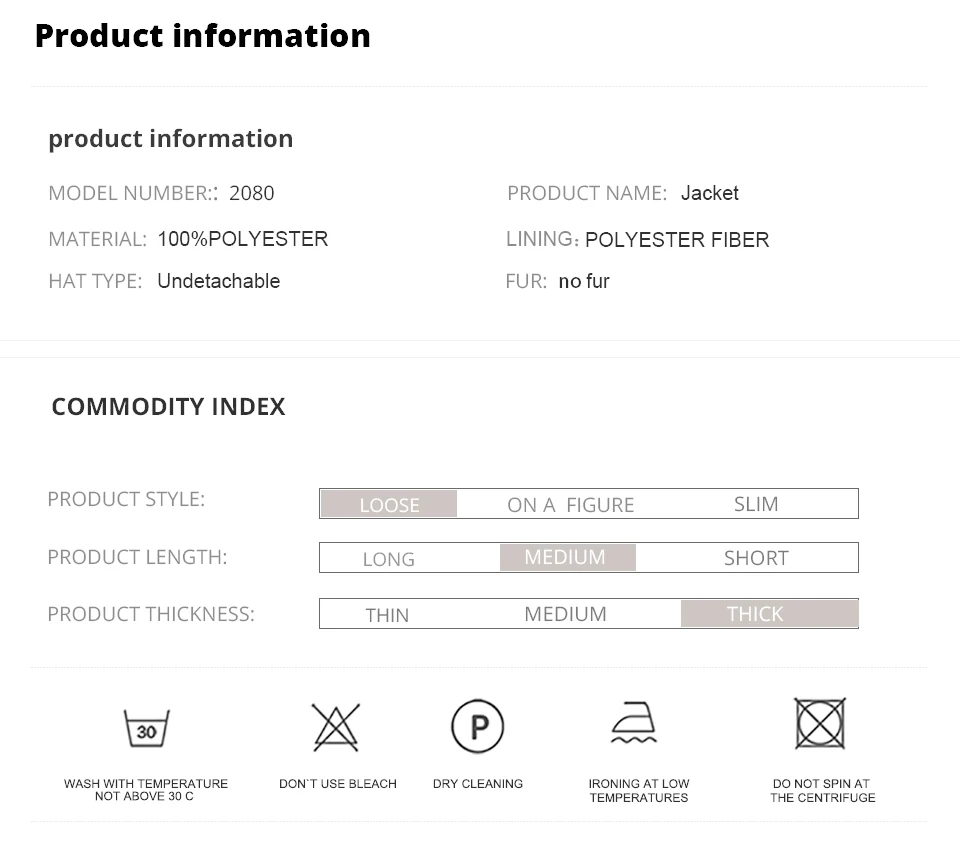This screenshot has height=859, width=960.
Task: Pick THIN product thickness
Action: [x=387, y=615]
